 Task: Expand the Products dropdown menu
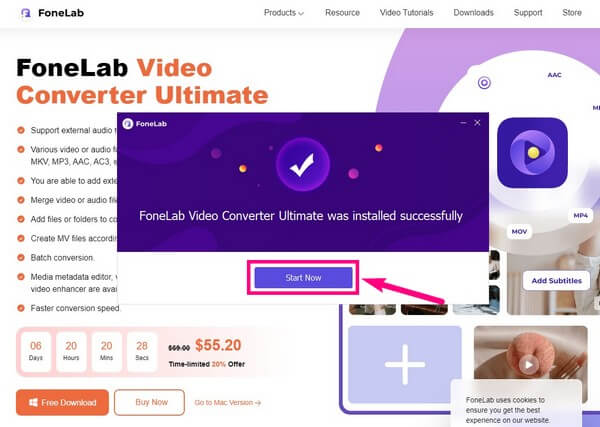(x=284, y=13)
